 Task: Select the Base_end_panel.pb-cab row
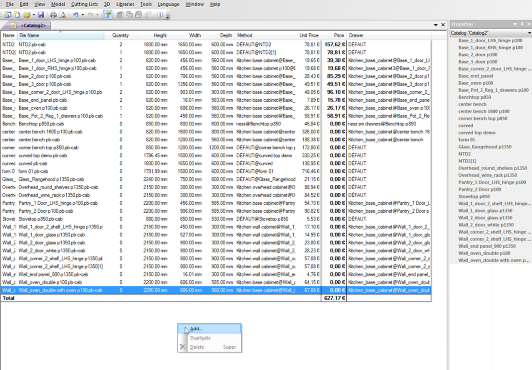point(216,100)
